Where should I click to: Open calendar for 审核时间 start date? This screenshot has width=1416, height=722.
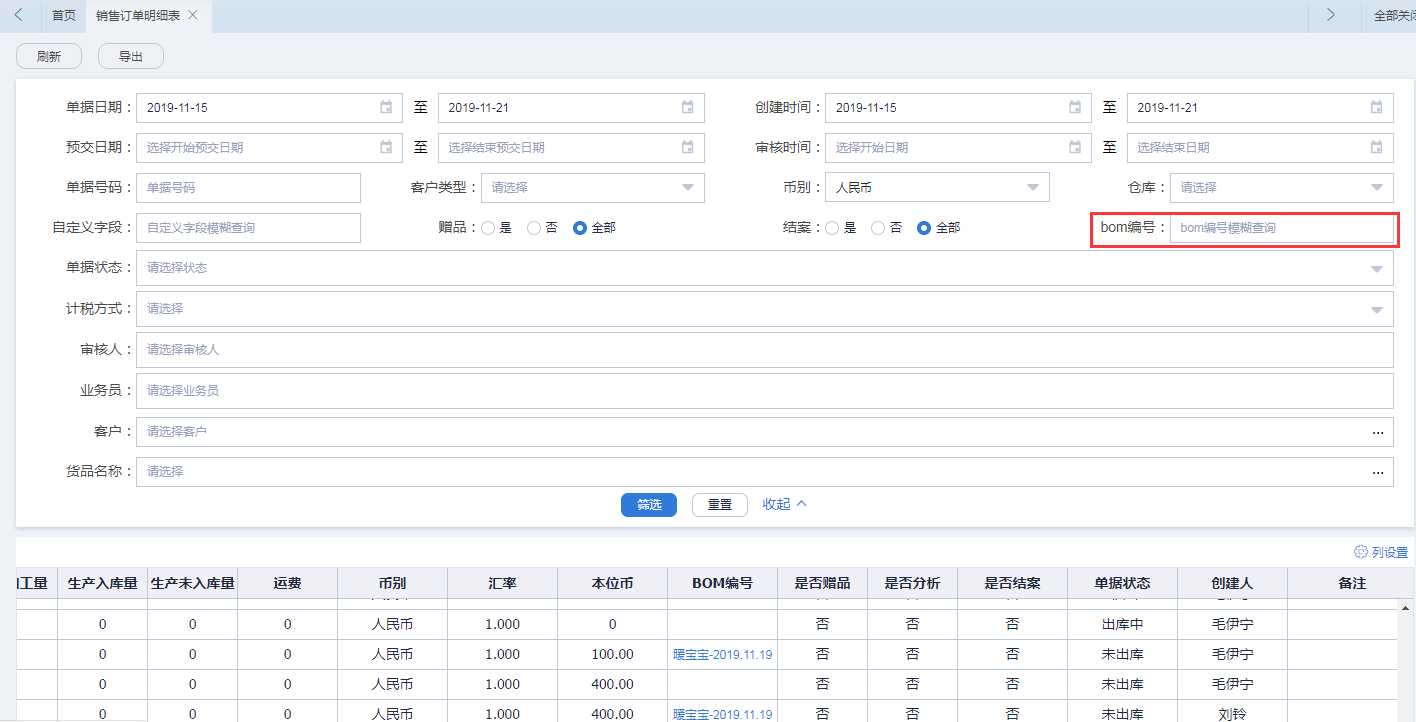click(1075, 148)
